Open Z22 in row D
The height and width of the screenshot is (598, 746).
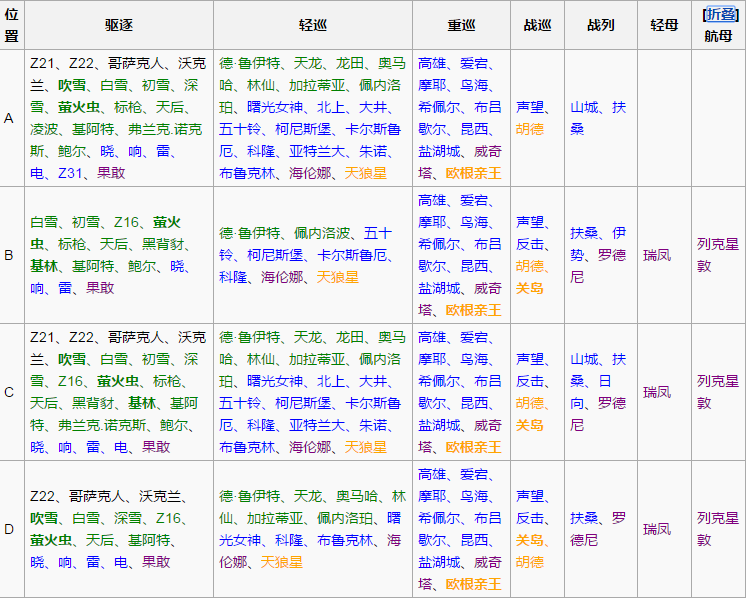tap(42, 496)
